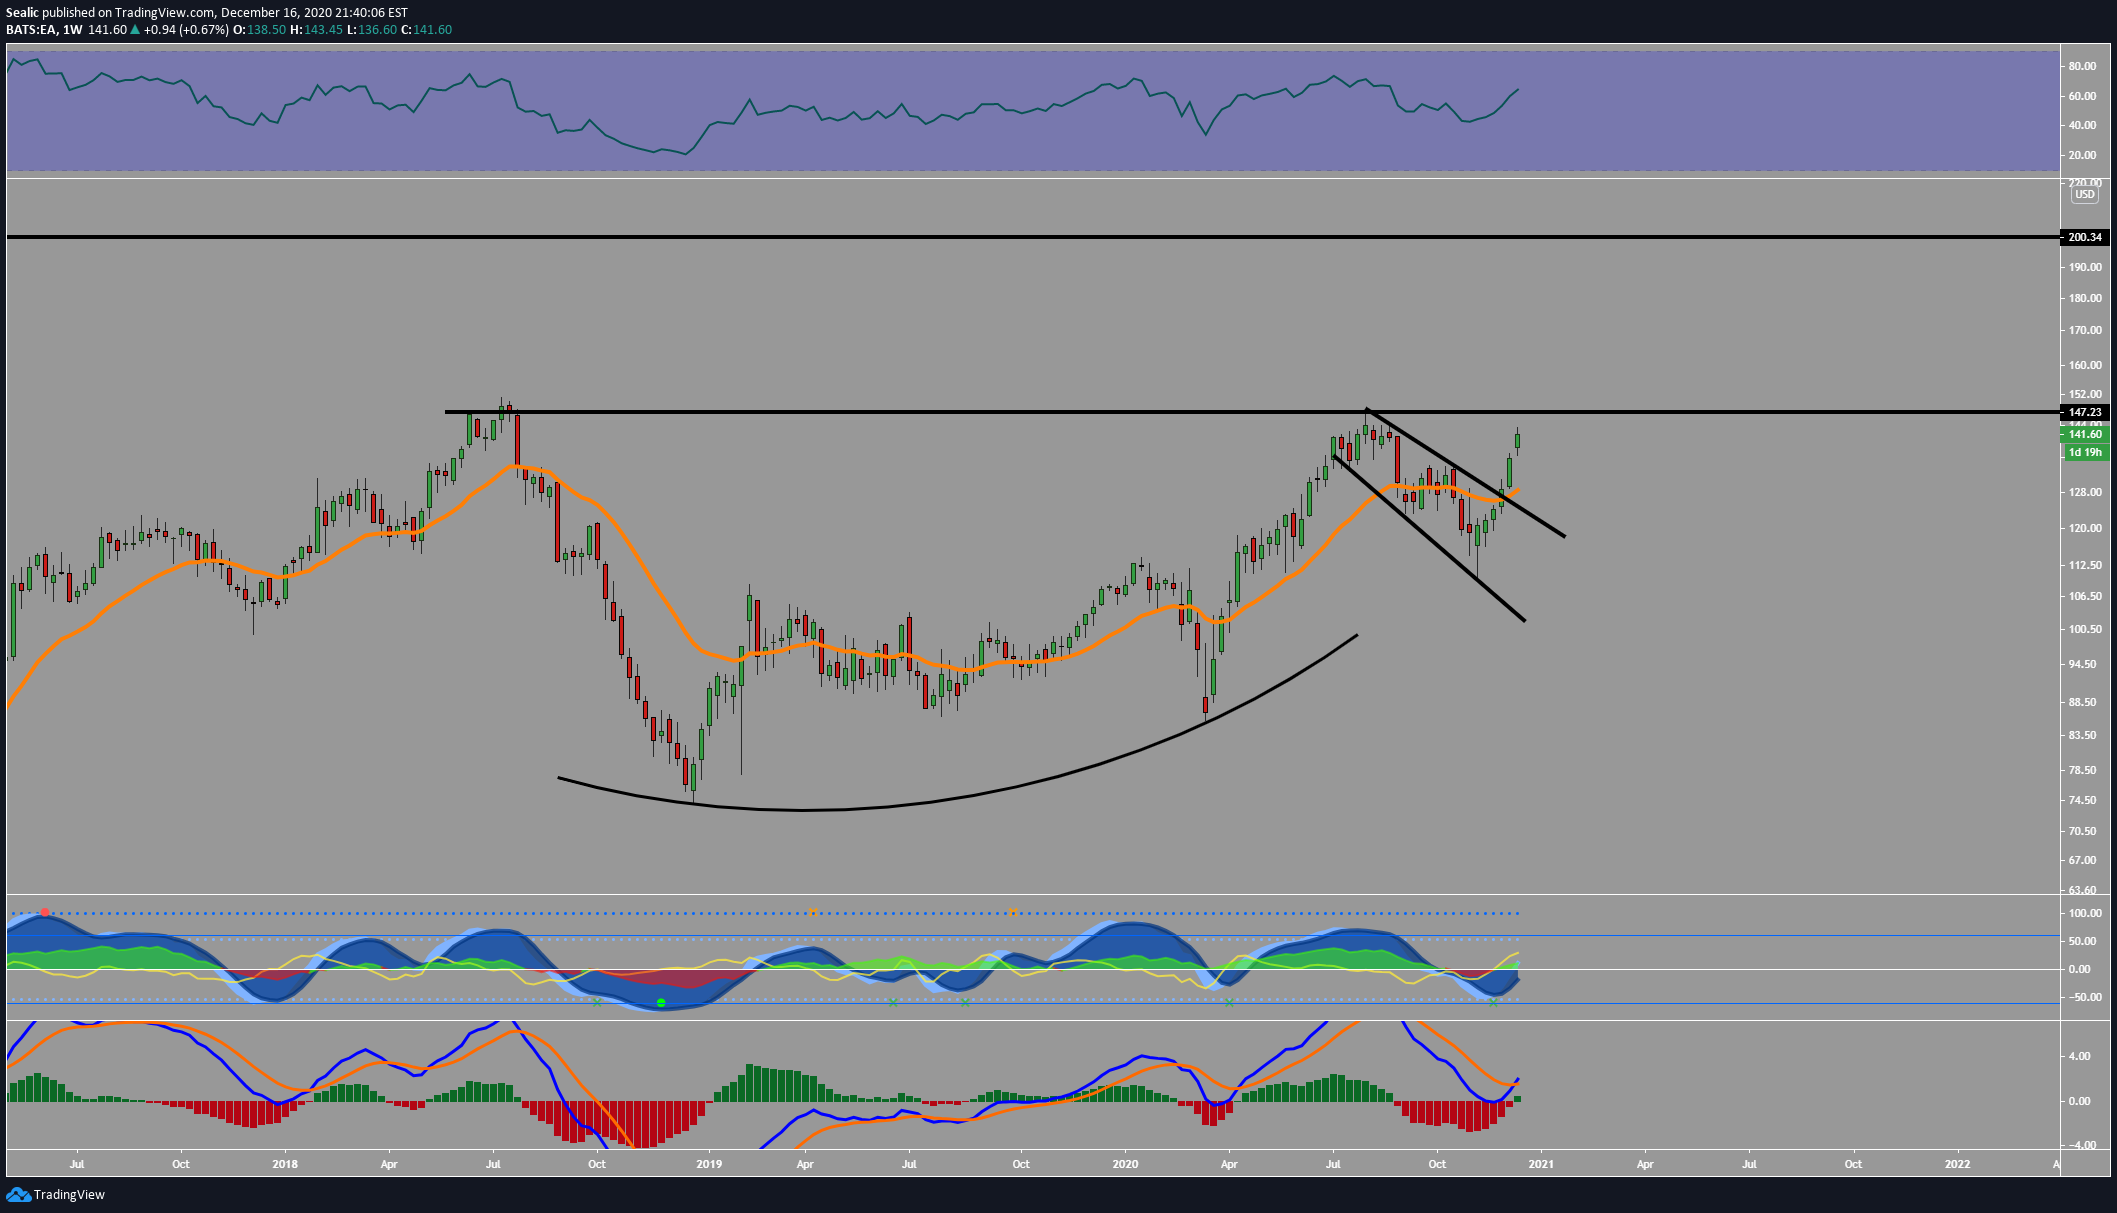Click the 'Sealic' author name
The width and height of the screenshot is (2117, 1213).
[22, 13]
